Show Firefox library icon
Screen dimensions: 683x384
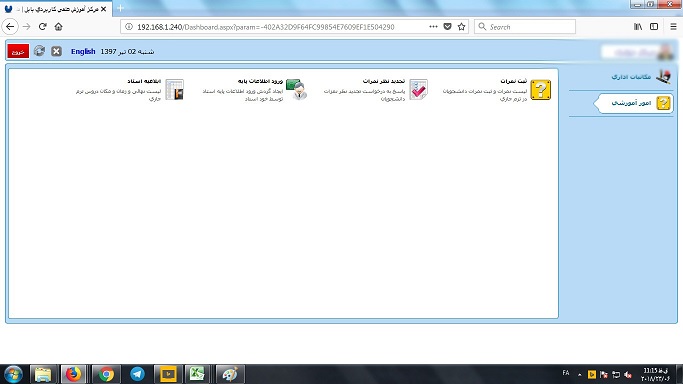pos(638,27)
